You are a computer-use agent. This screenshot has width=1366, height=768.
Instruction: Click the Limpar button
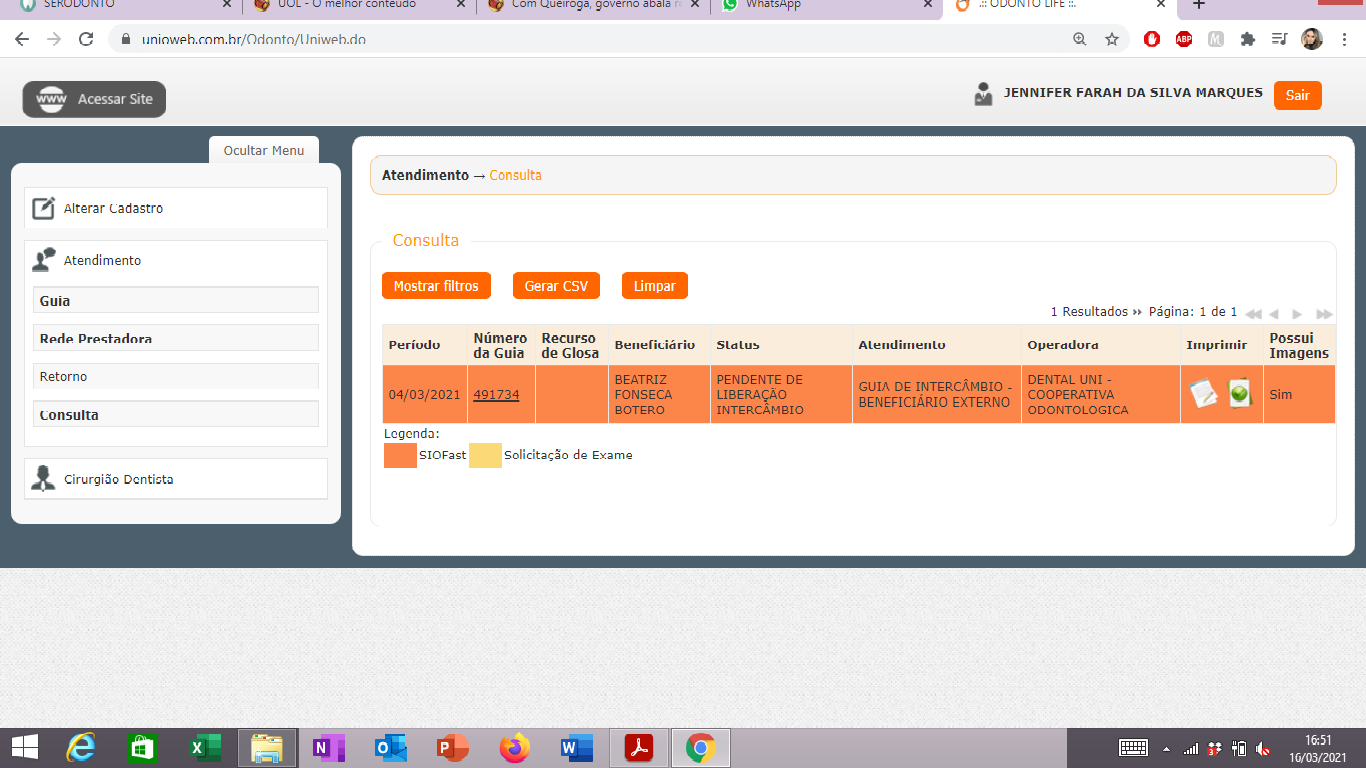[655, 286]
